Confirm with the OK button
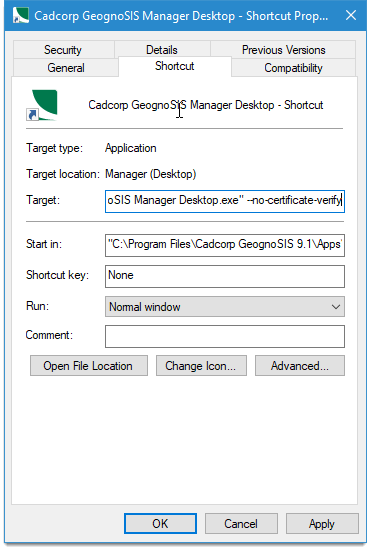371x551 pixels. pos(160,524)
